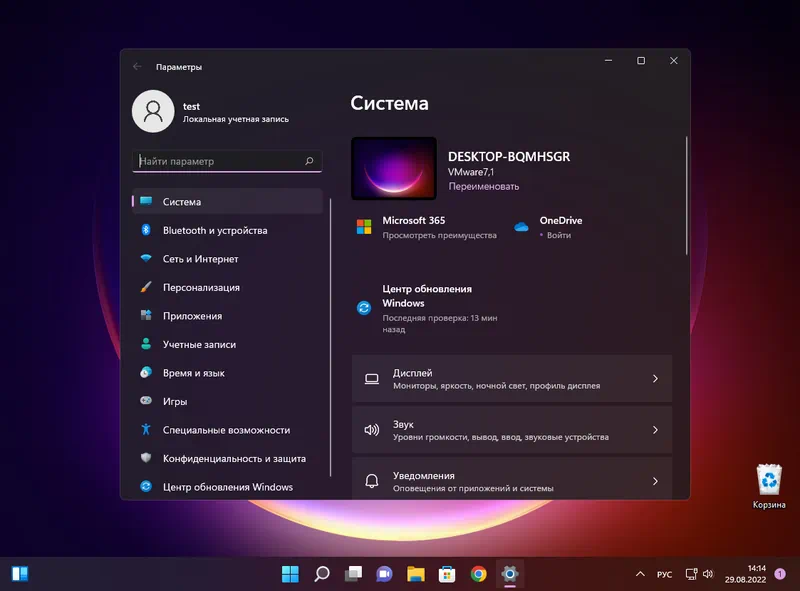Go to Приложения settings section
The image size is (800, 591).
(x=192, y=316)
